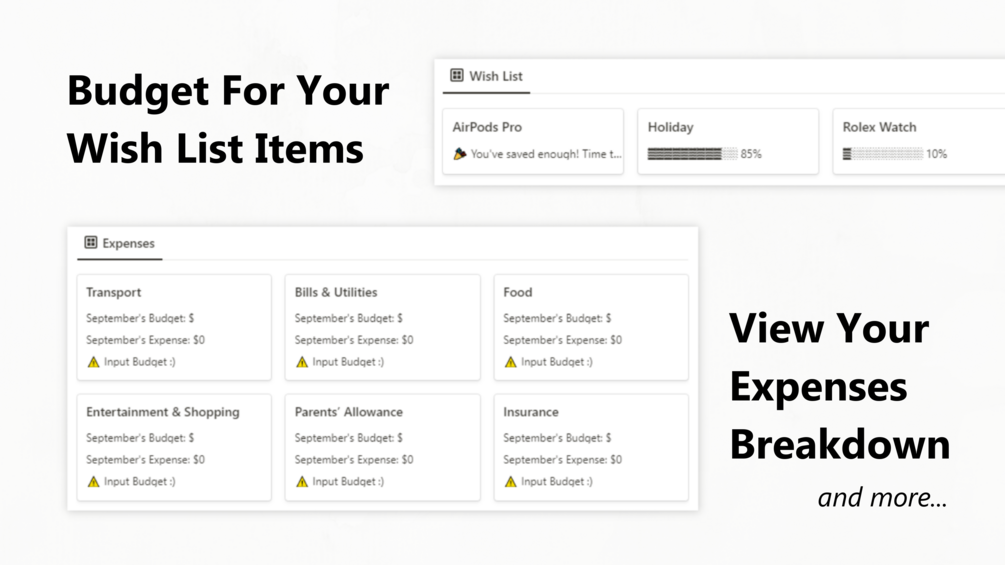The image size is (1005, 565).
Task: Click the warning icon in Parents' Allowance card
Action: (x=302, y=482)
